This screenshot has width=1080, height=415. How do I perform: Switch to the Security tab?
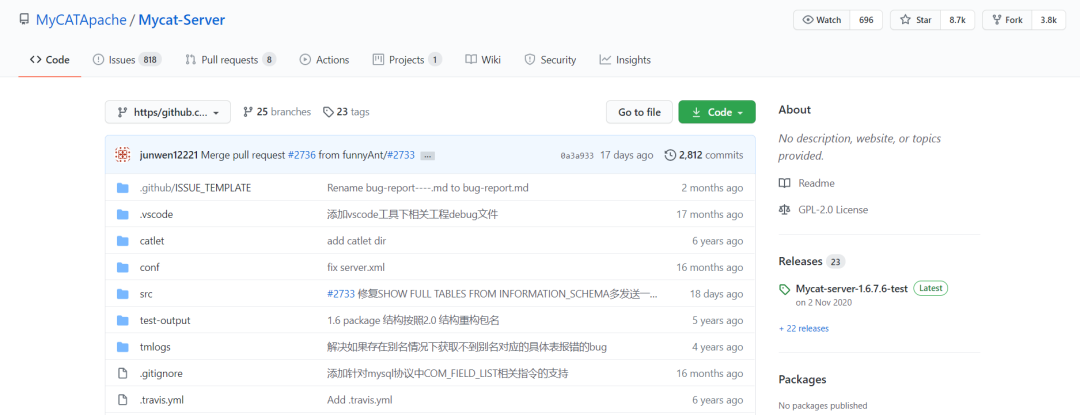550,60
